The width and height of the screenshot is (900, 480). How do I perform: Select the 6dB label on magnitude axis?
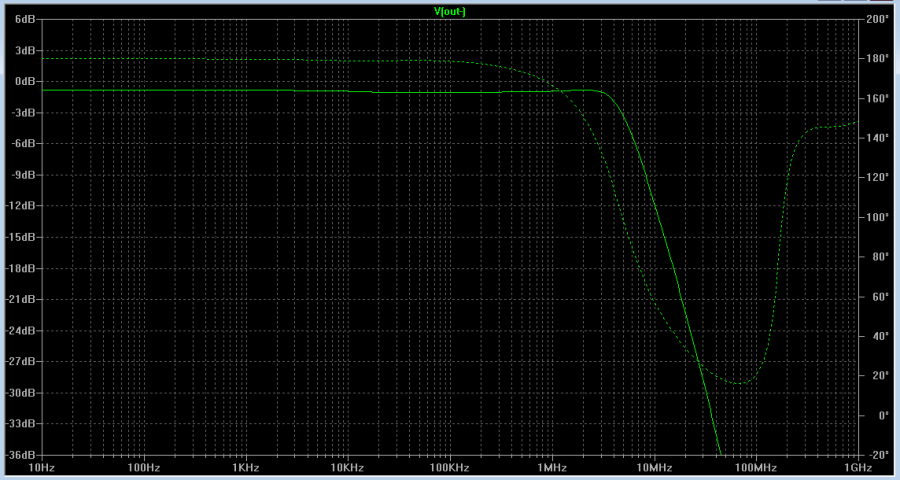(x=25, y=19)
